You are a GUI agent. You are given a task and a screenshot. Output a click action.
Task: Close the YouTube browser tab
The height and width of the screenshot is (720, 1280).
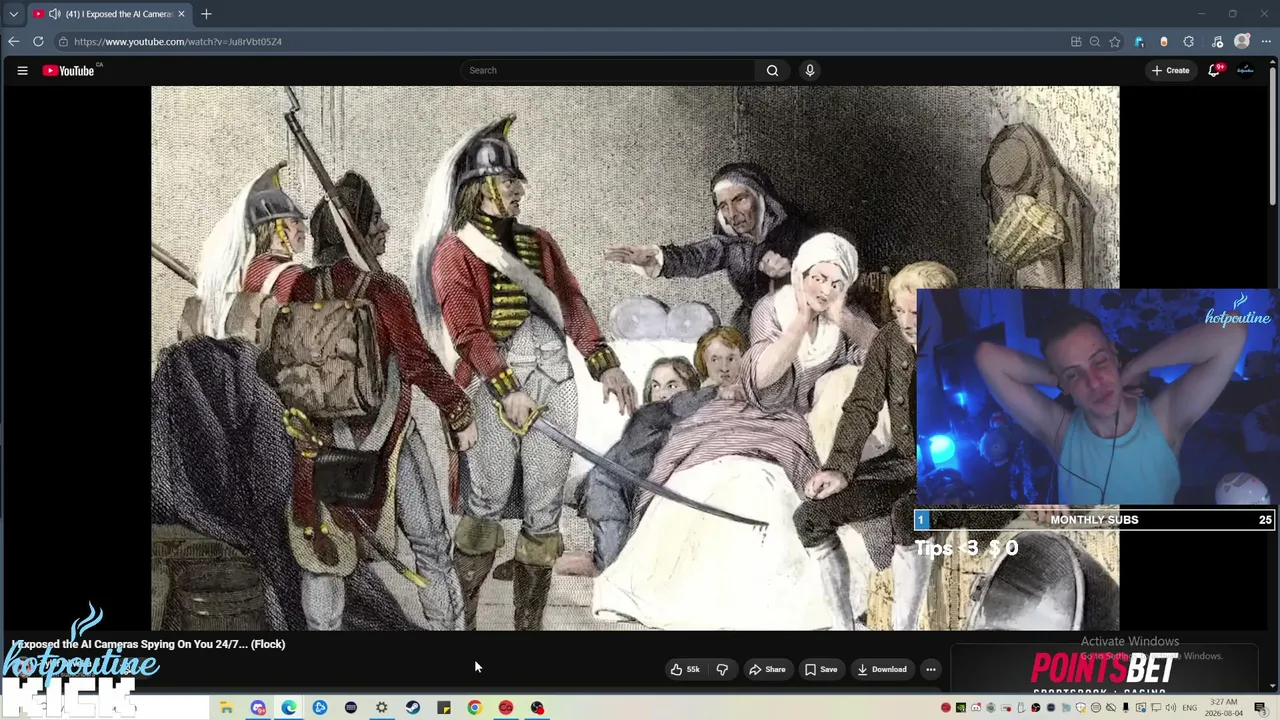[x=181, y=14]
